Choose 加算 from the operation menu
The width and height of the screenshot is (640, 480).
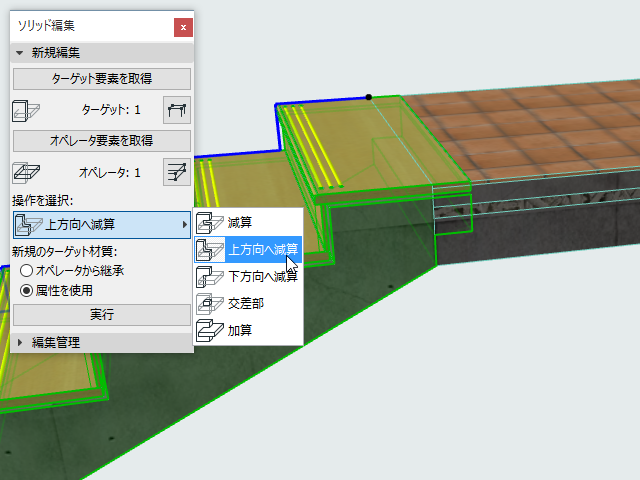point(248,330)
